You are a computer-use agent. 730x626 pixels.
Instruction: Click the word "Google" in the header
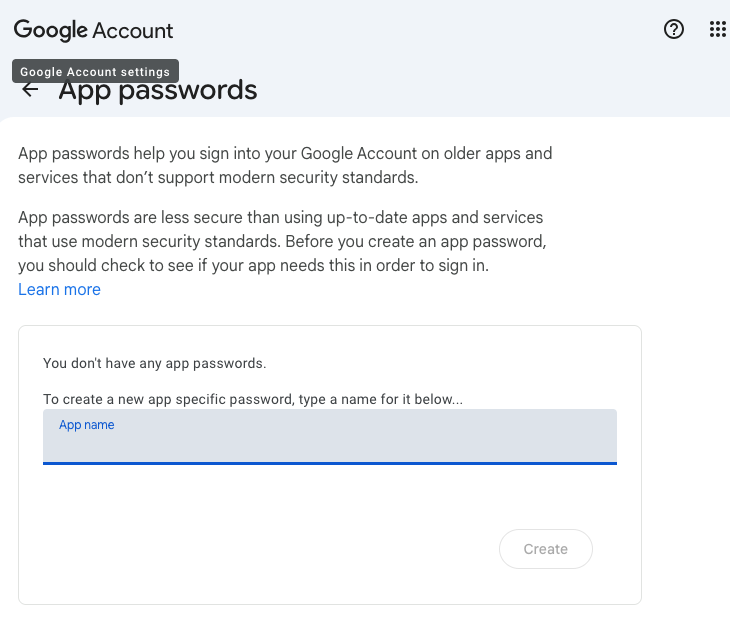pos(51,30)
